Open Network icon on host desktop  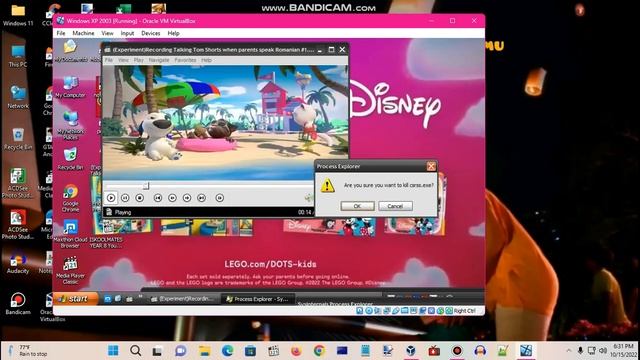[x=18, y=97]
